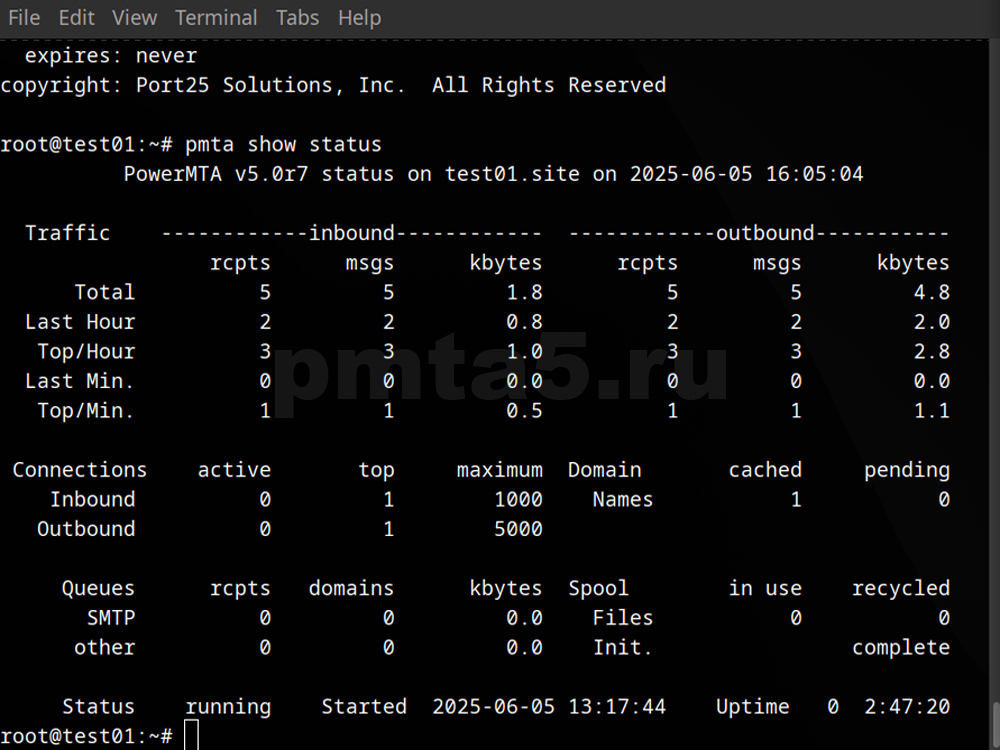
Task: Click the block cursor at the prompt
Action: [191, 735]
